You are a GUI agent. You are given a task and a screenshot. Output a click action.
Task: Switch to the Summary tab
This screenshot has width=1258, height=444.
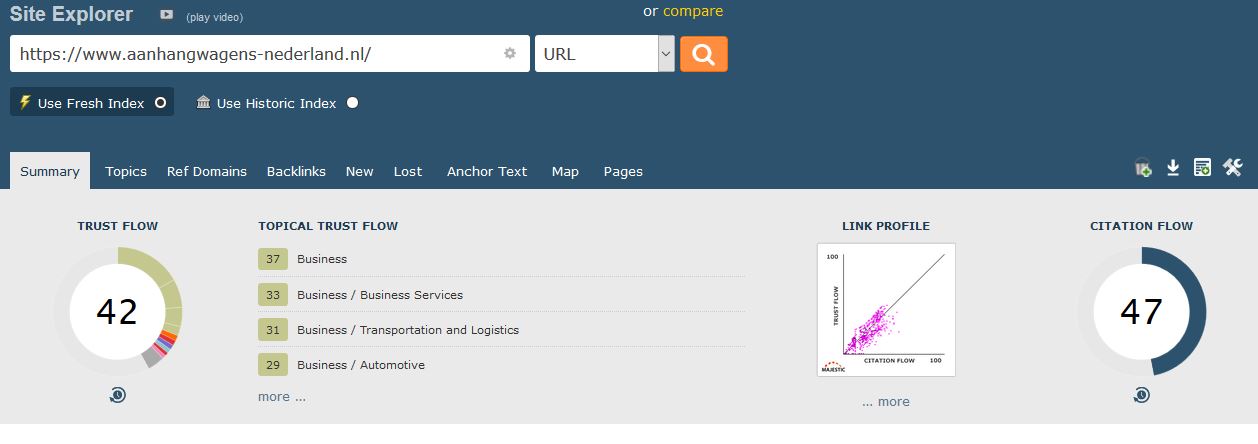[50, 171]
